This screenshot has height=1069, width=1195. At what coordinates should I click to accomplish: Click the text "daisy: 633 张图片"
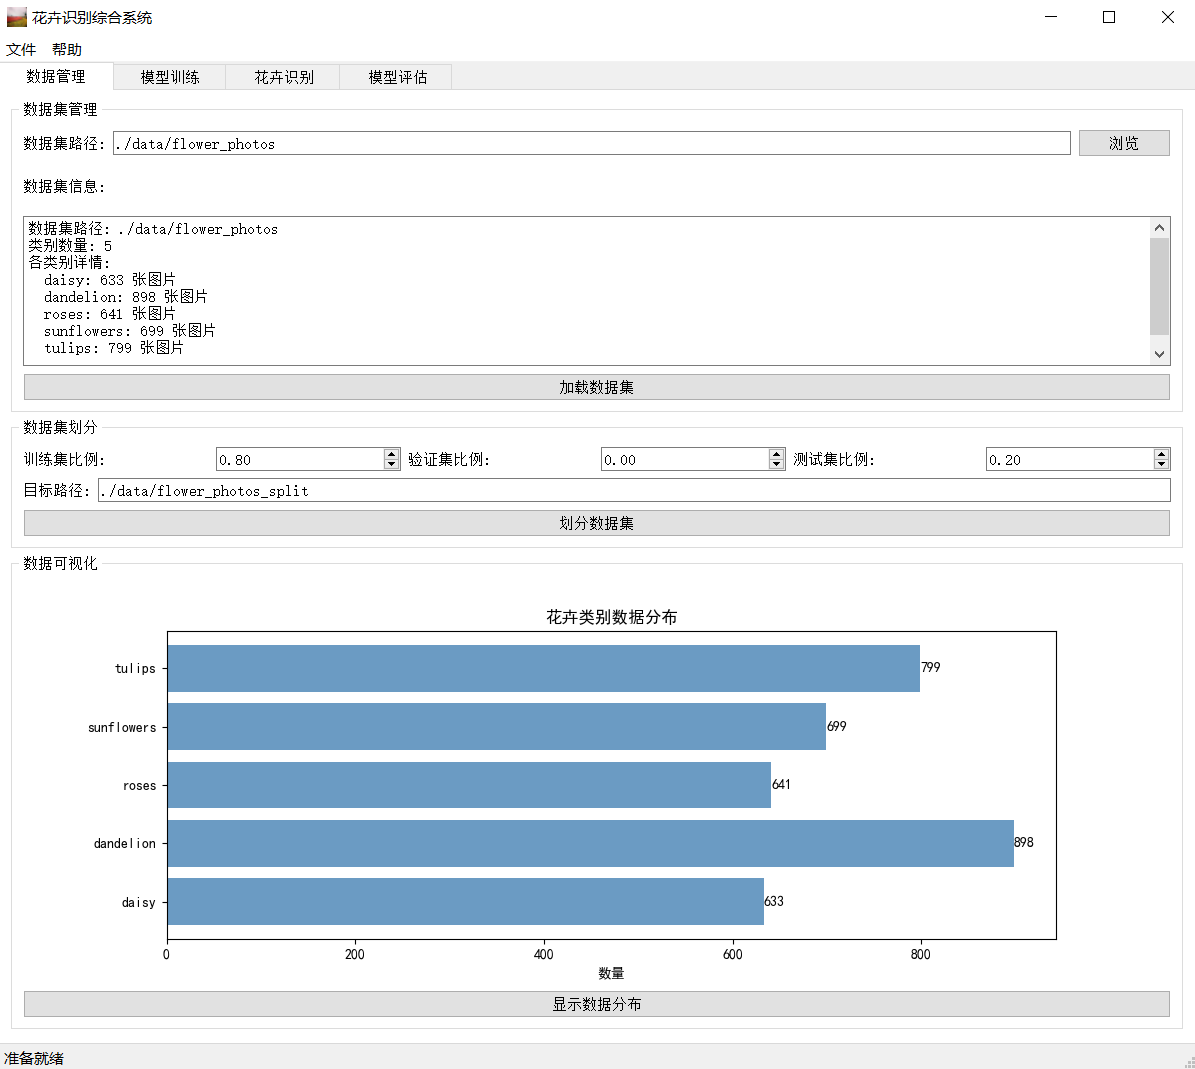click(x=110, y=280)
